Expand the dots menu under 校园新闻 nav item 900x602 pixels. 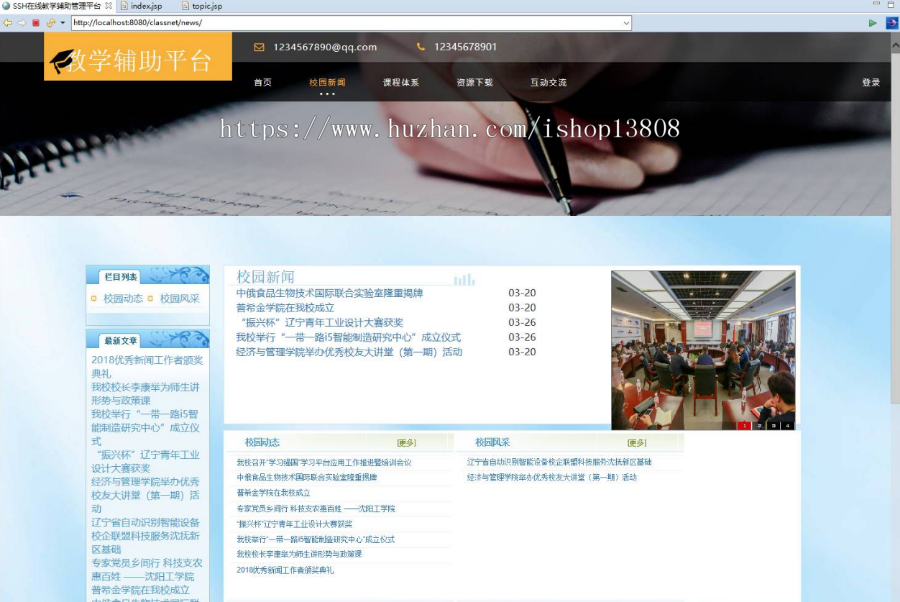pyautogui.click(x=327, y=93)
